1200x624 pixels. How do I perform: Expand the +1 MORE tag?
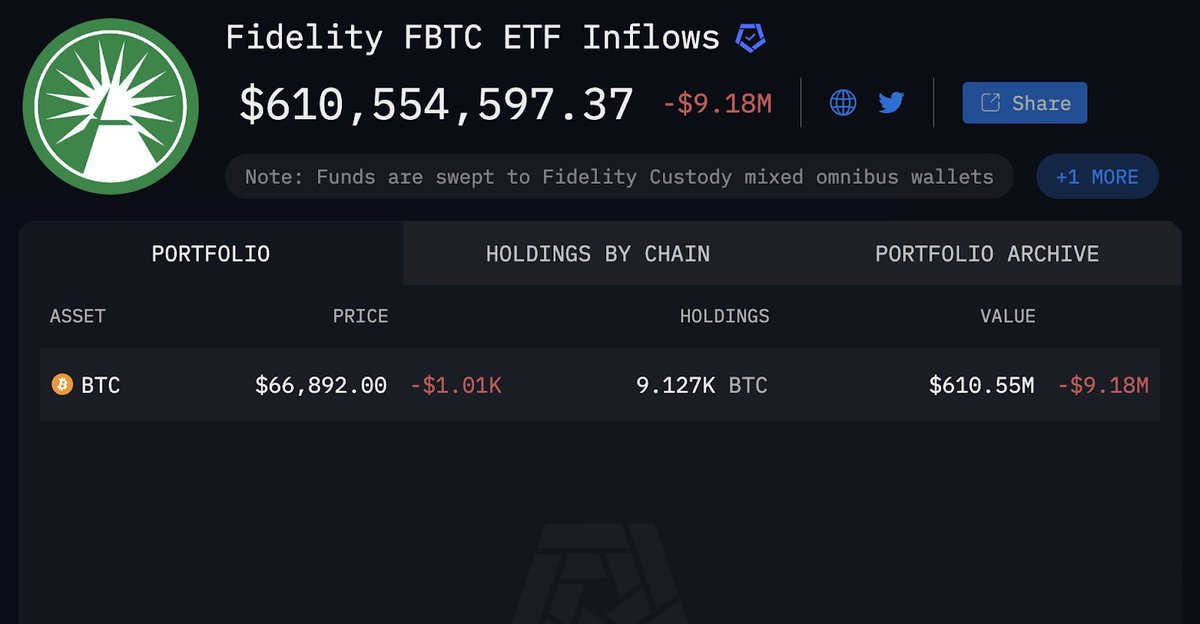click(x=1097, y=177)
